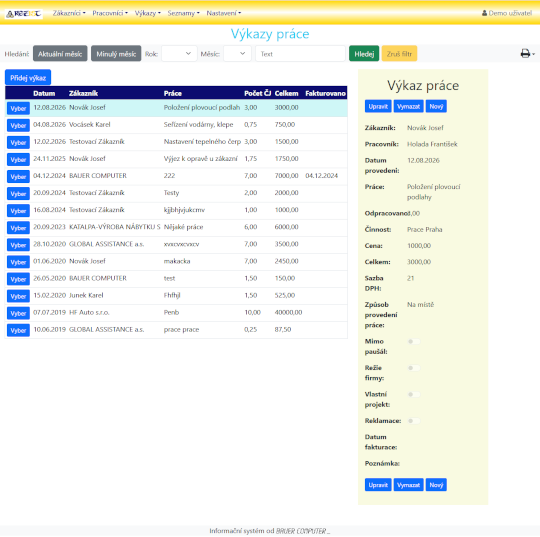Open the print menu icon

[x=527, y=54]
